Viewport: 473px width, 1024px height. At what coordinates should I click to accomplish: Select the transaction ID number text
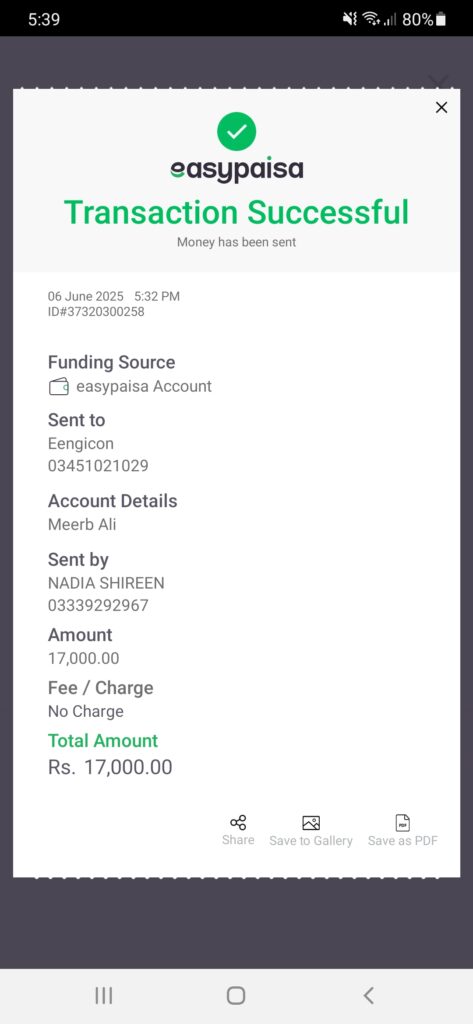(x=96, y=312)
